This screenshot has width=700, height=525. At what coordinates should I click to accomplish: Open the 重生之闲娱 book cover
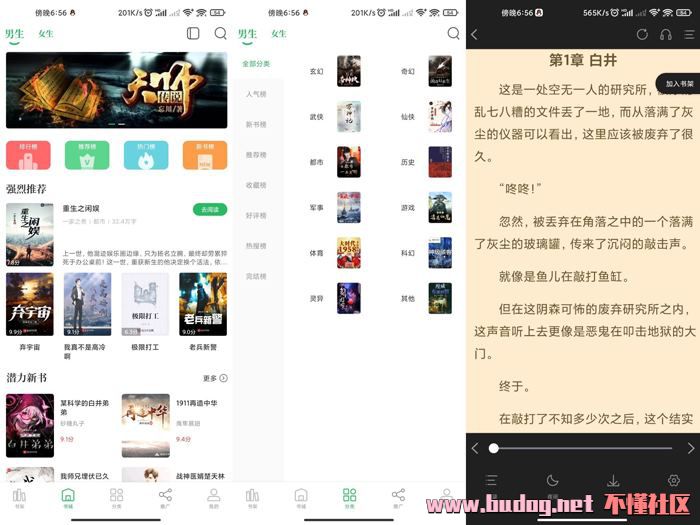[29, 235]
